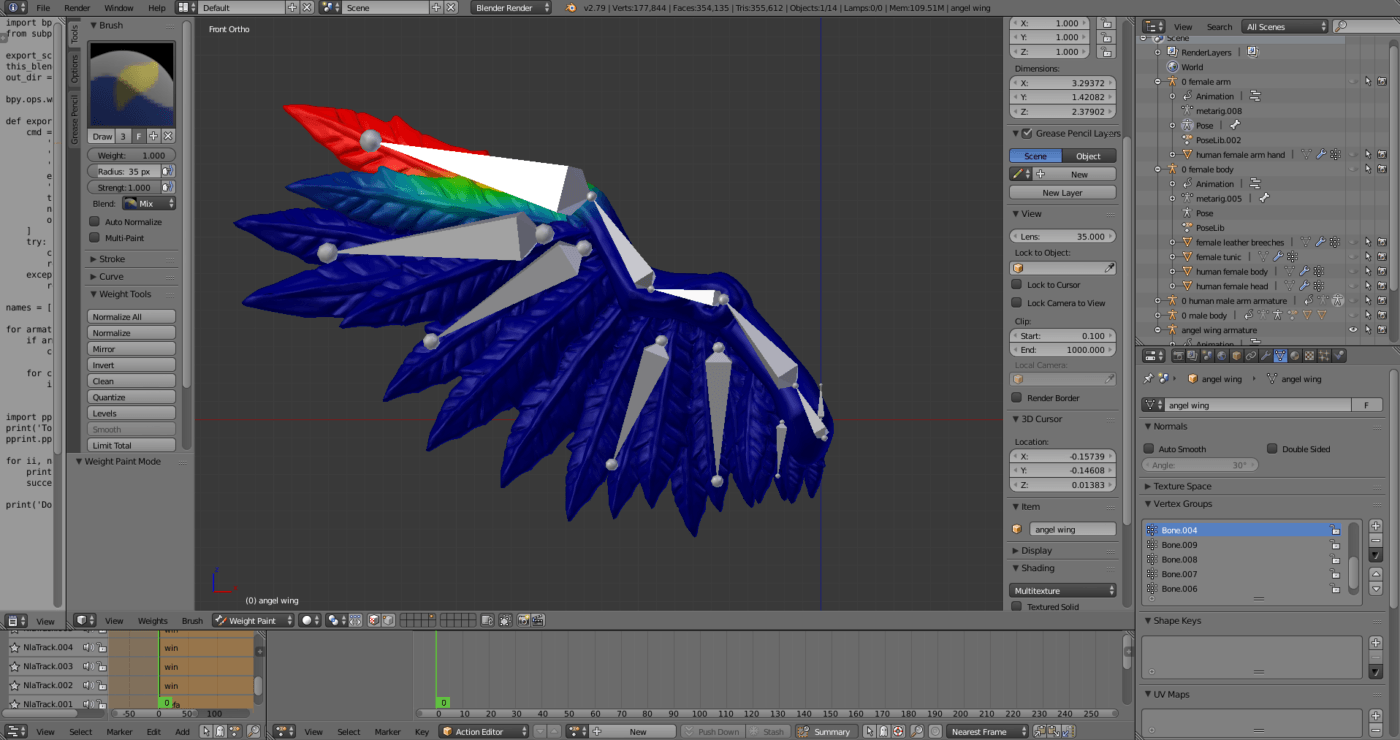Click the search magnifier in Outliner
1400x740 pixels.
point(1340,27)
